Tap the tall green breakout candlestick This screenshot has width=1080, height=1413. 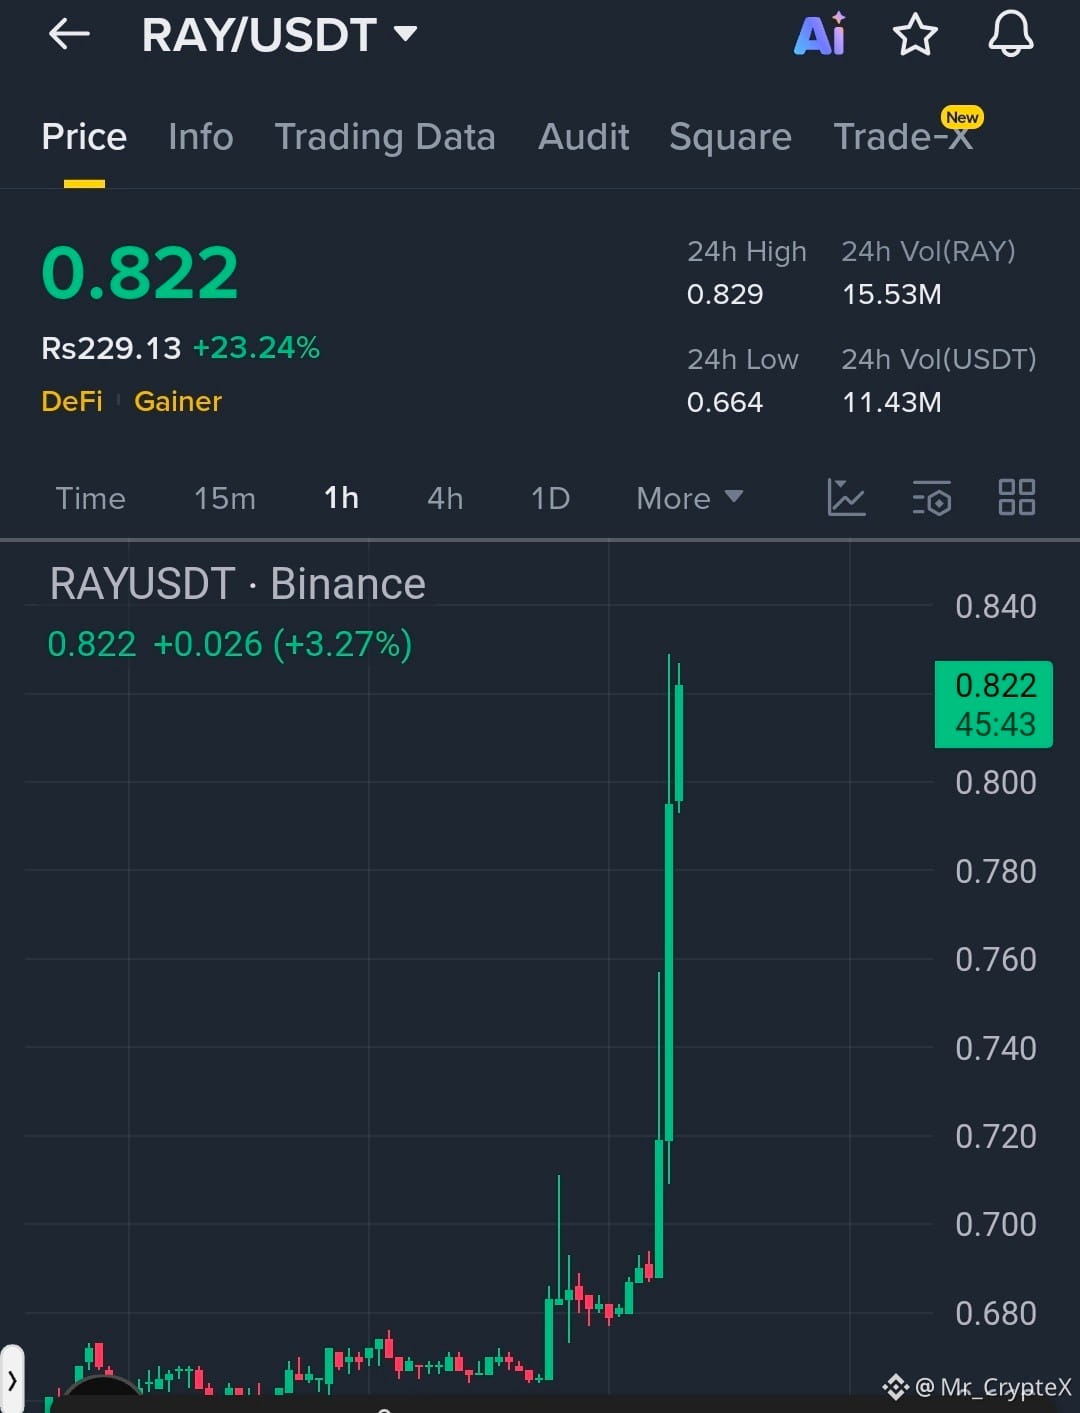click(669, 970)
